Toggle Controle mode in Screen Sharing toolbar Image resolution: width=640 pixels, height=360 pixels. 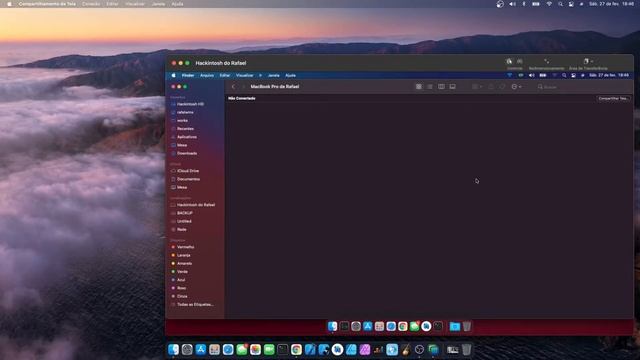[x=509, y=61]
